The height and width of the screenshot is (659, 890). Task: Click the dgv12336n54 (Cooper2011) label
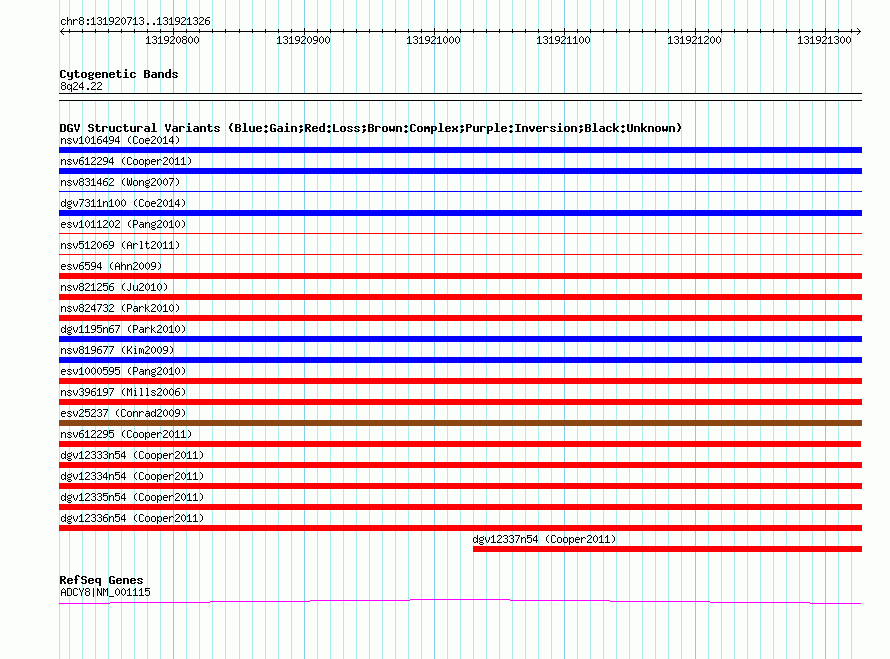click(132, 518)
